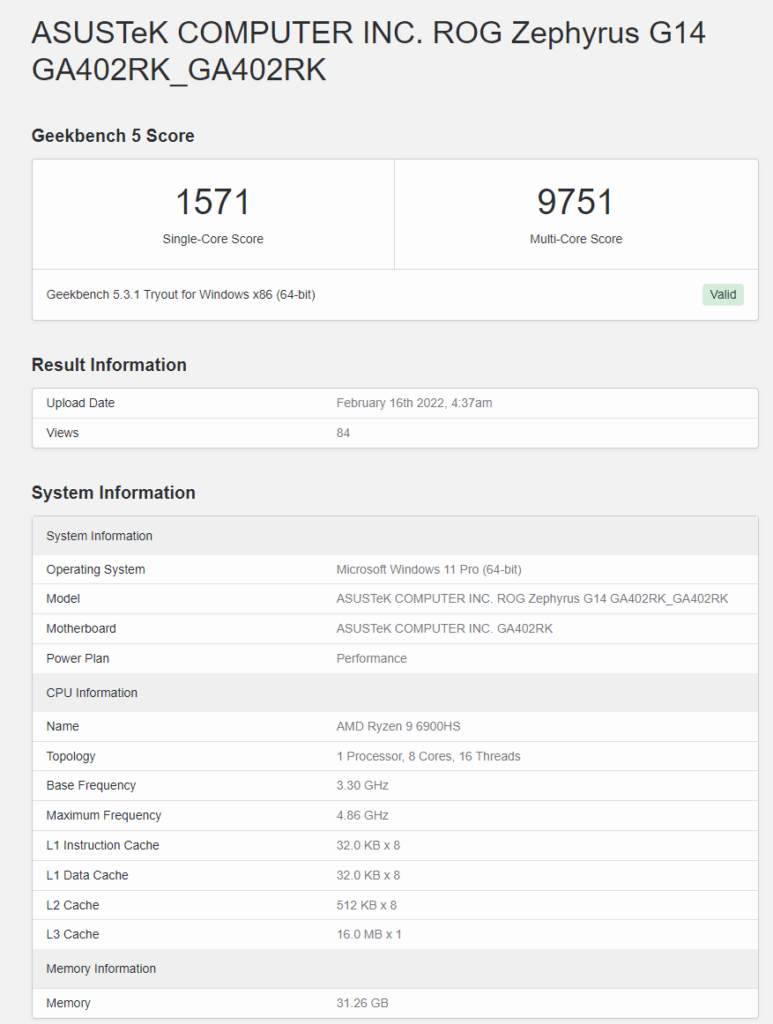Click the Memory Information section header
The image size is (773, 1024).
396,969
